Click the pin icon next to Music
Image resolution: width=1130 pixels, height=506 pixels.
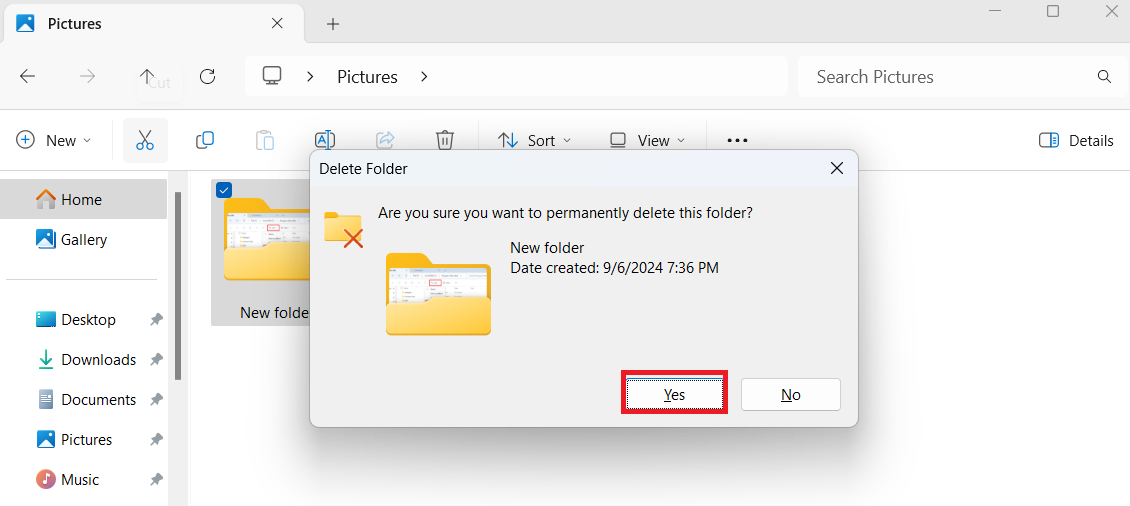pos(156,479)
